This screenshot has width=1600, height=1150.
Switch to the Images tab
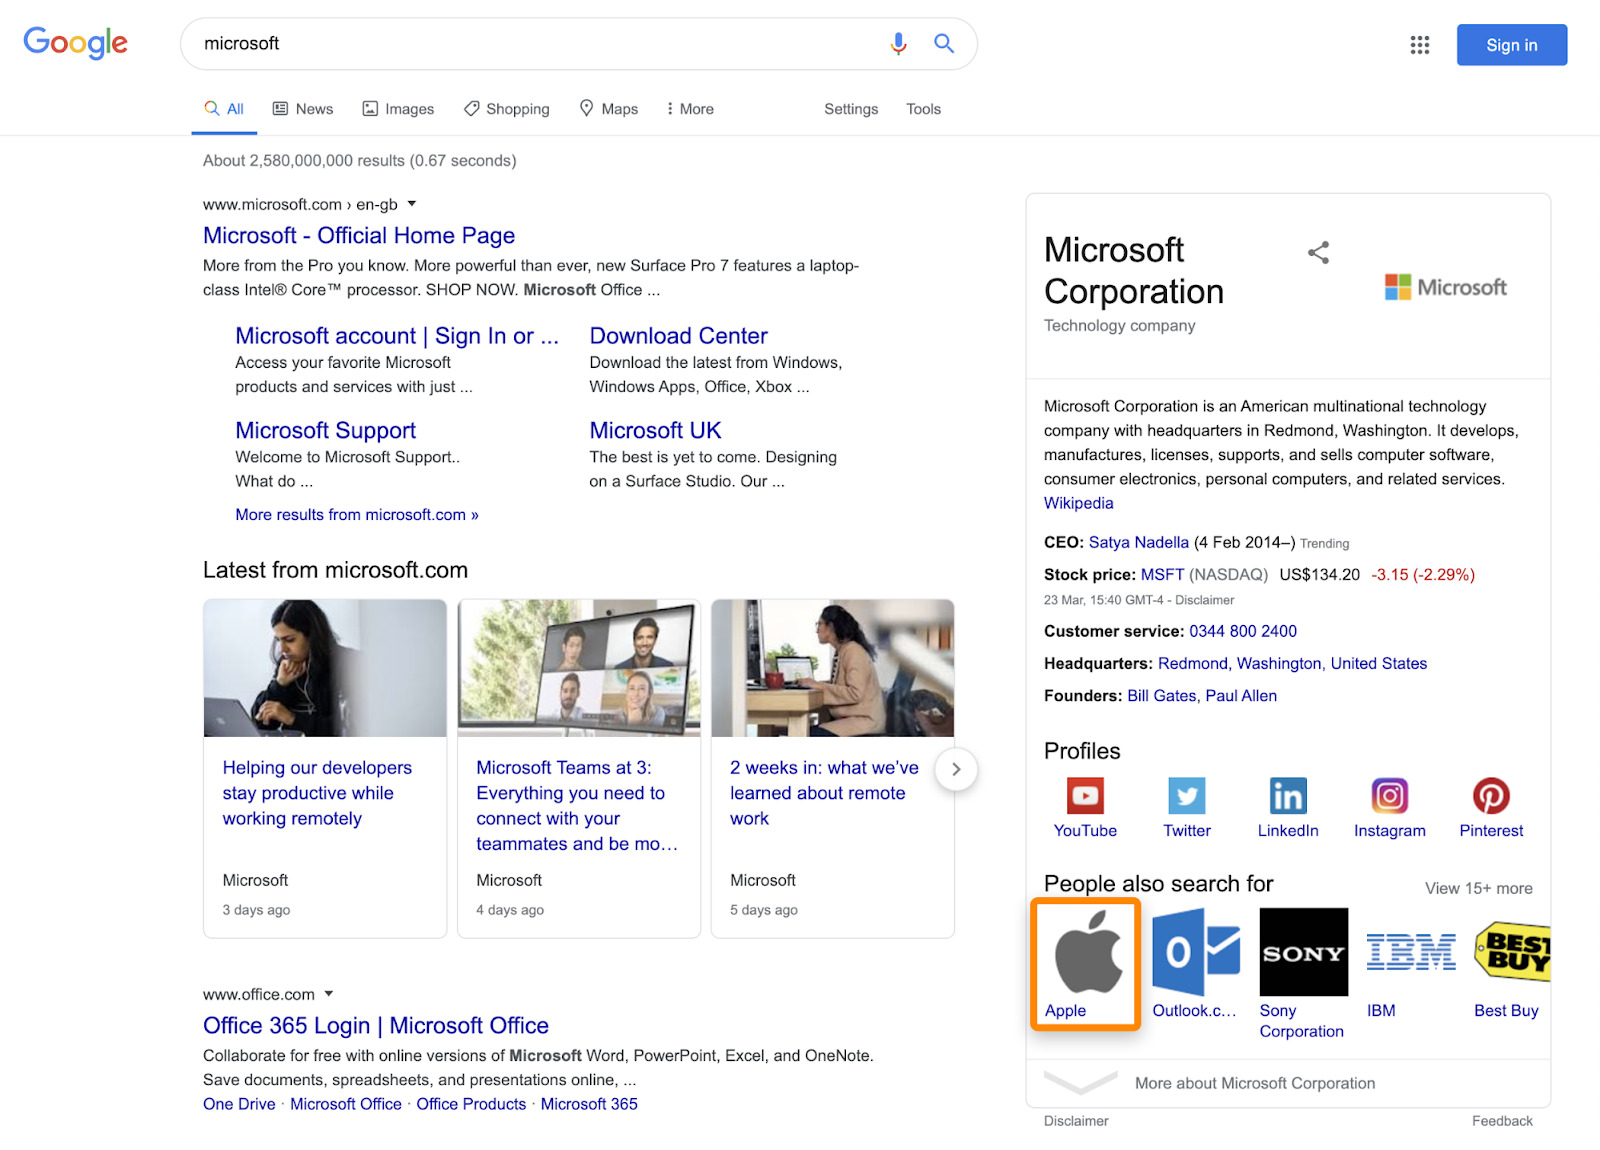point(398,108)
